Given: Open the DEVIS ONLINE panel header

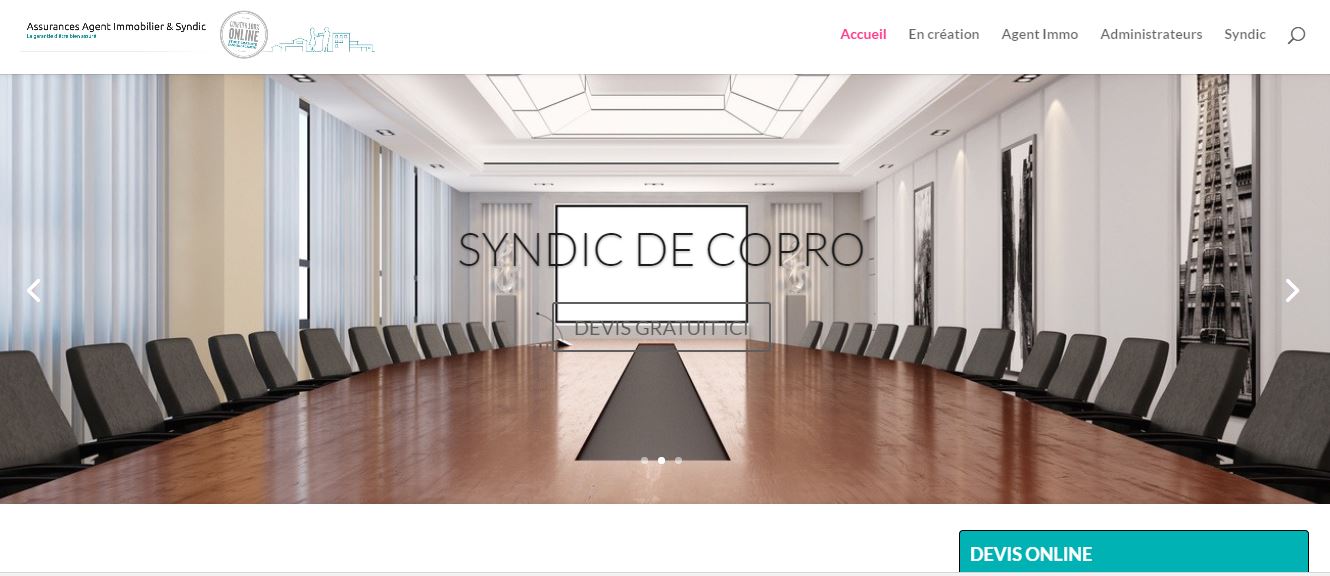Looking at the screenshot, I should point(1134,553).
